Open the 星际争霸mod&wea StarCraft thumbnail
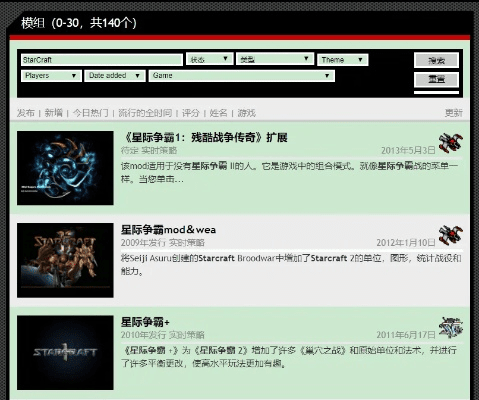The height and width of the screenshot is (400, 479). (x=65, y=260)
